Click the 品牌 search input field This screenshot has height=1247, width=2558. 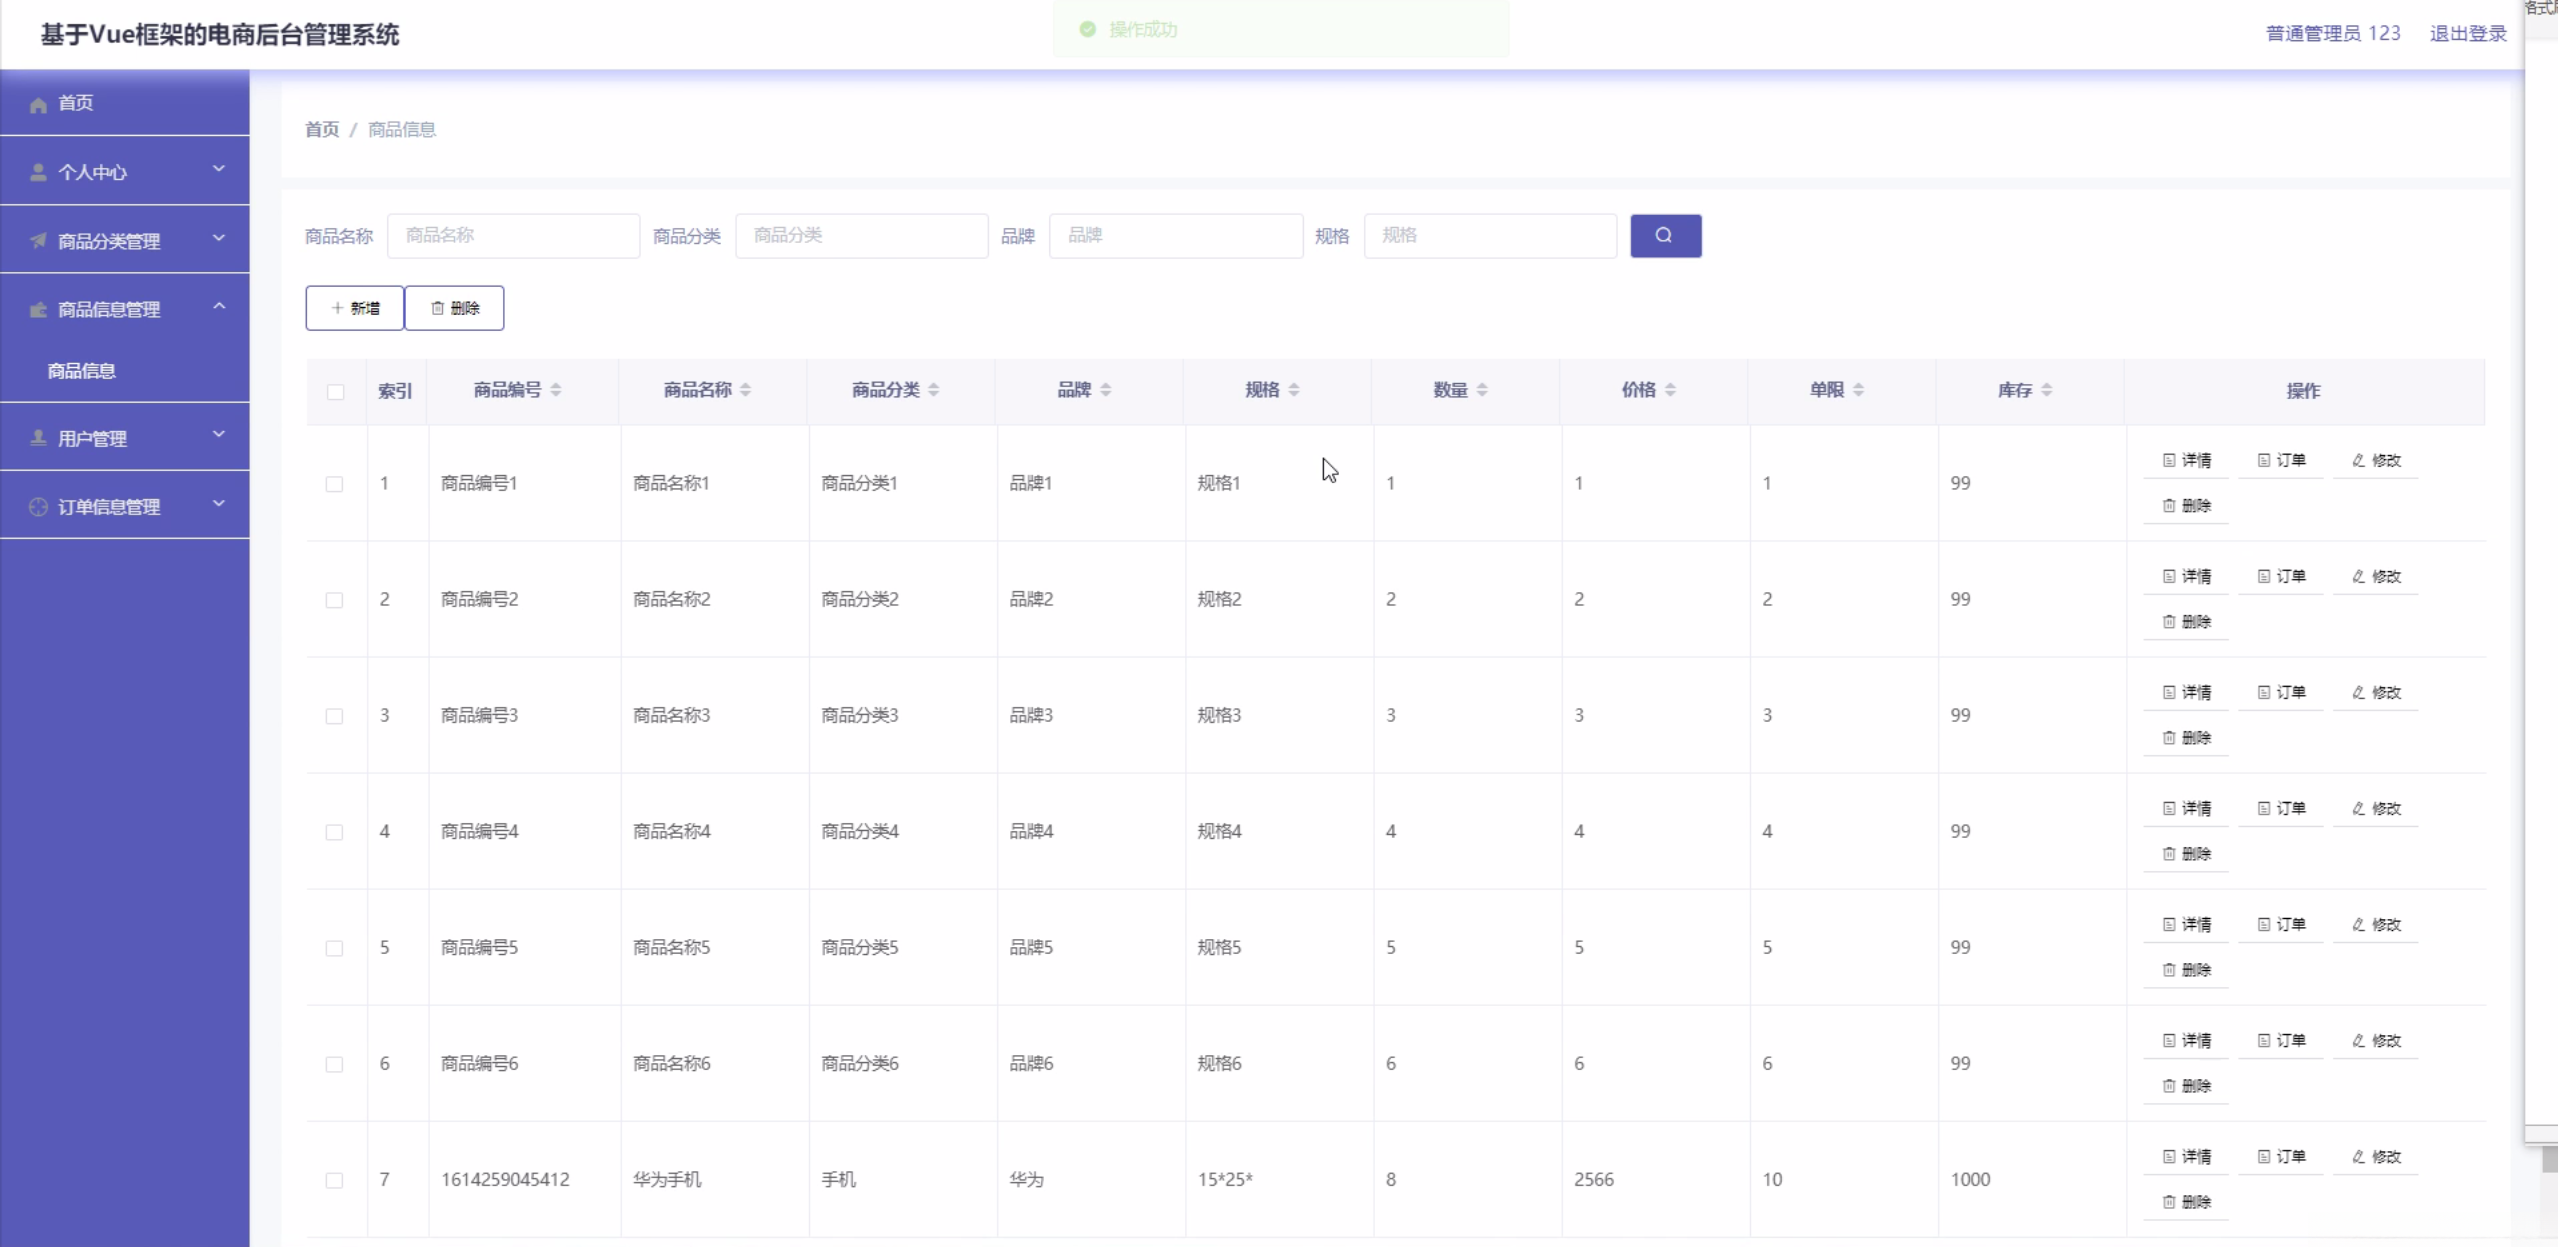pyautogui.click(x=1175, y=235)
